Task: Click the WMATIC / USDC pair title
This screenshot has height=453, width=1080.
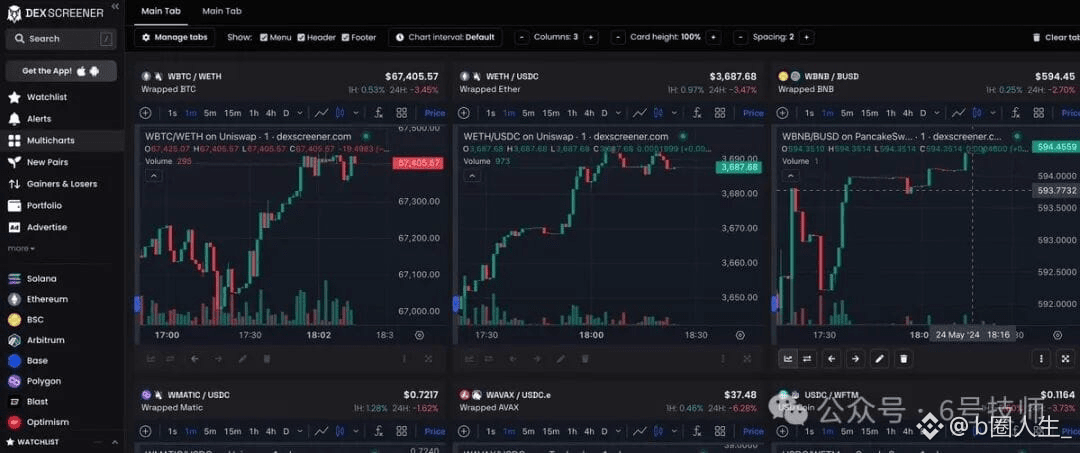Action: [x=198, y=395]
